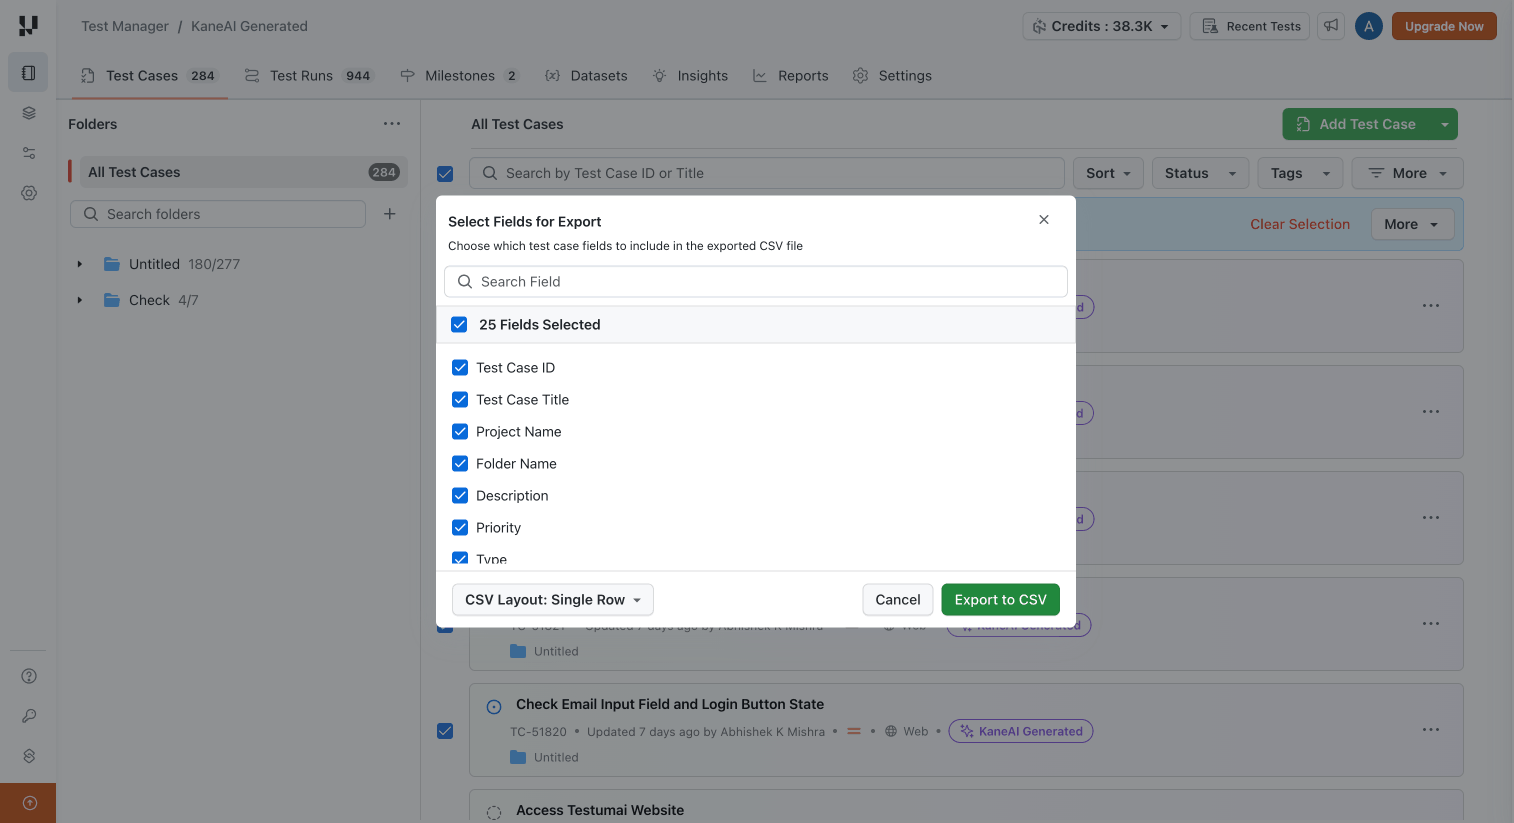The width and height of the screenshot is (1514, 823).
Task: Toggle the 25 Fields Selected checkbox
Action: [459, 325]
